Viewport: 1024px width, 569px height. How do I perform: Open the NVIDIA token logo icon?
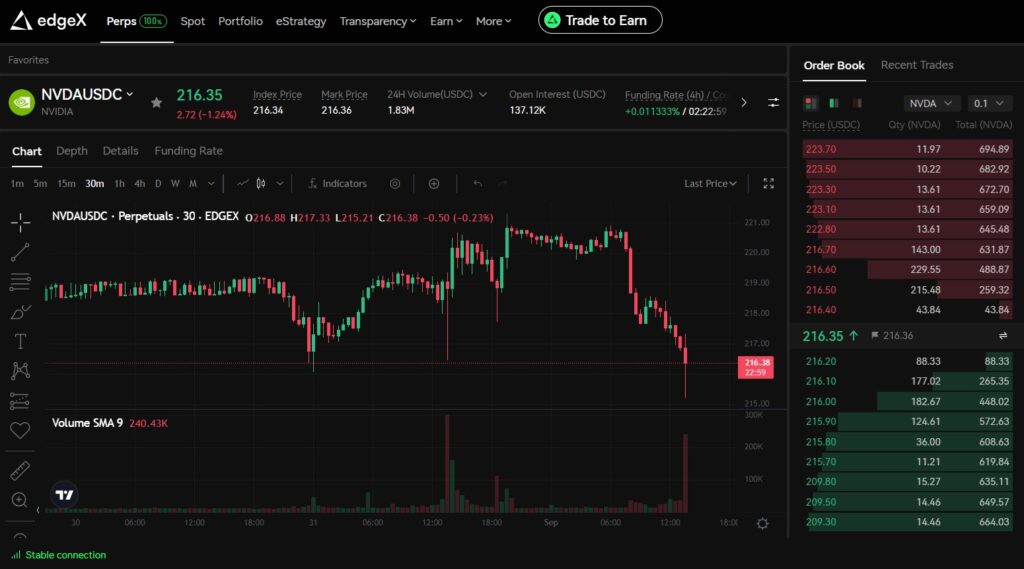point(22,103)
